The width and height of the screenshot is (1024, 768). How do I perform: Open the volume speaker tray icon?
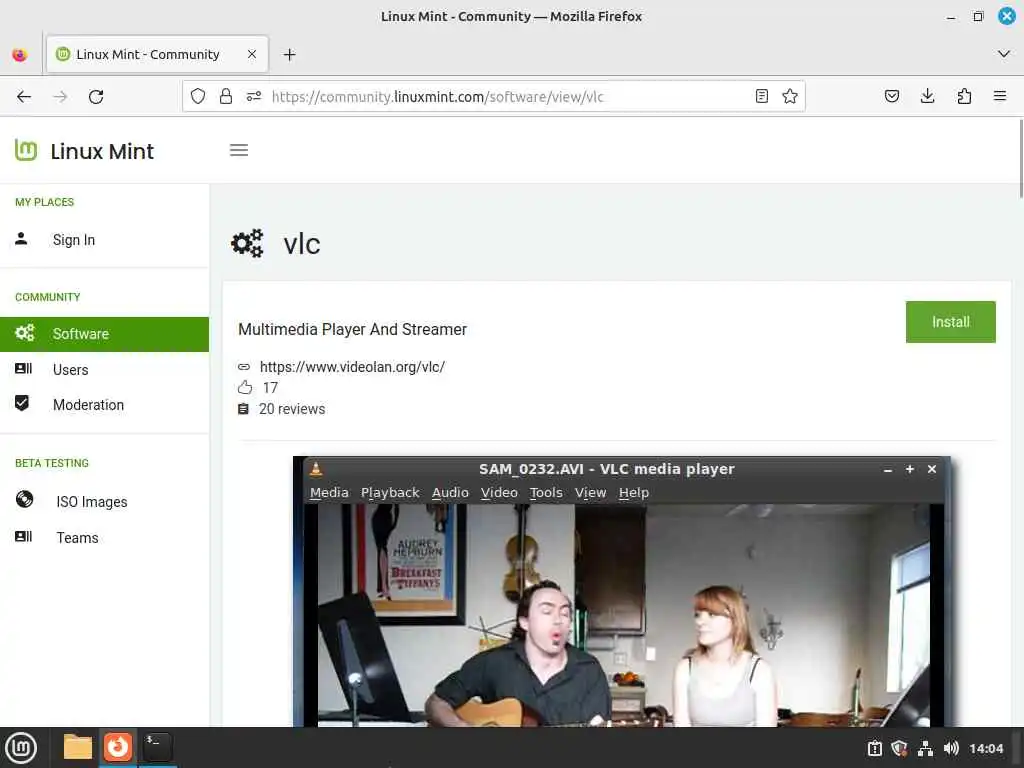coord(951,748)
